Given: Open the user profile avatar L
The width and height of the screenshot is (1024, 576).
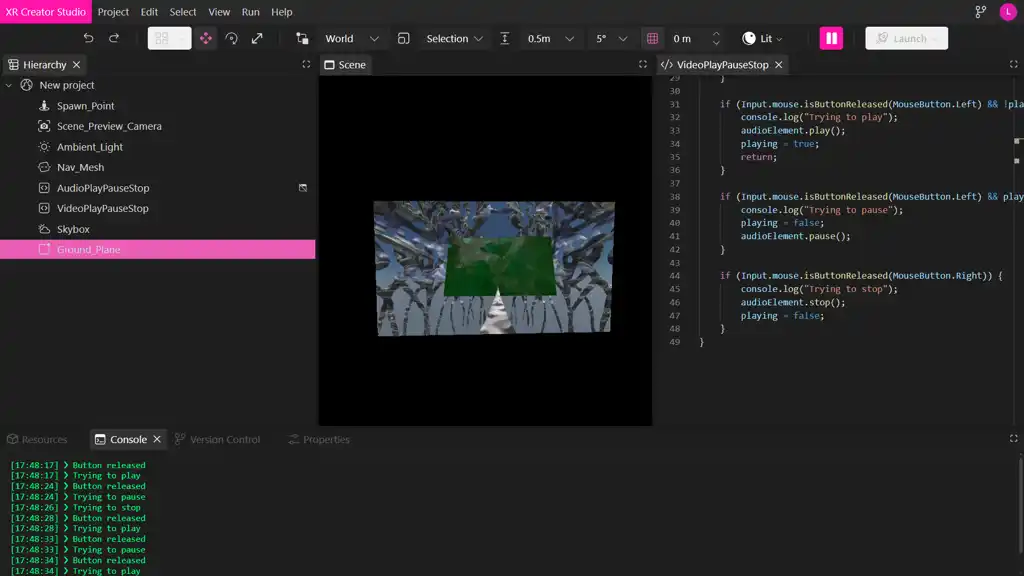Looking at the screenshot, I should (x=1008, y=12).
